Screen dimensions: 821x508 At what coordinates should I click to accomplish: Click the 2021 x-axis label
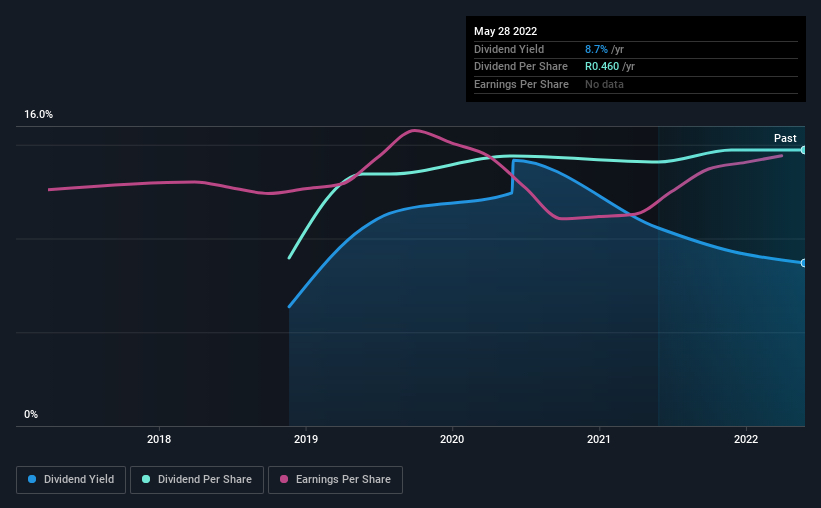click(599, 439)
